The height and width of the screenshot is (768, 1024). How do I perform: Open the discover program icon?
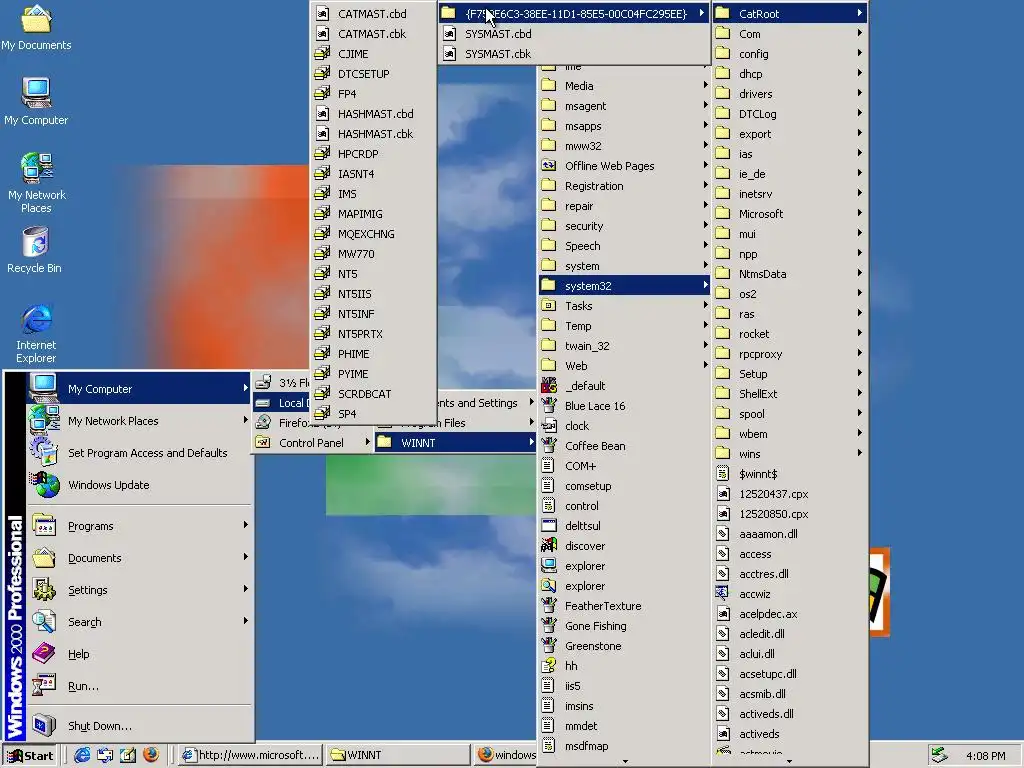tap(549, 545)
